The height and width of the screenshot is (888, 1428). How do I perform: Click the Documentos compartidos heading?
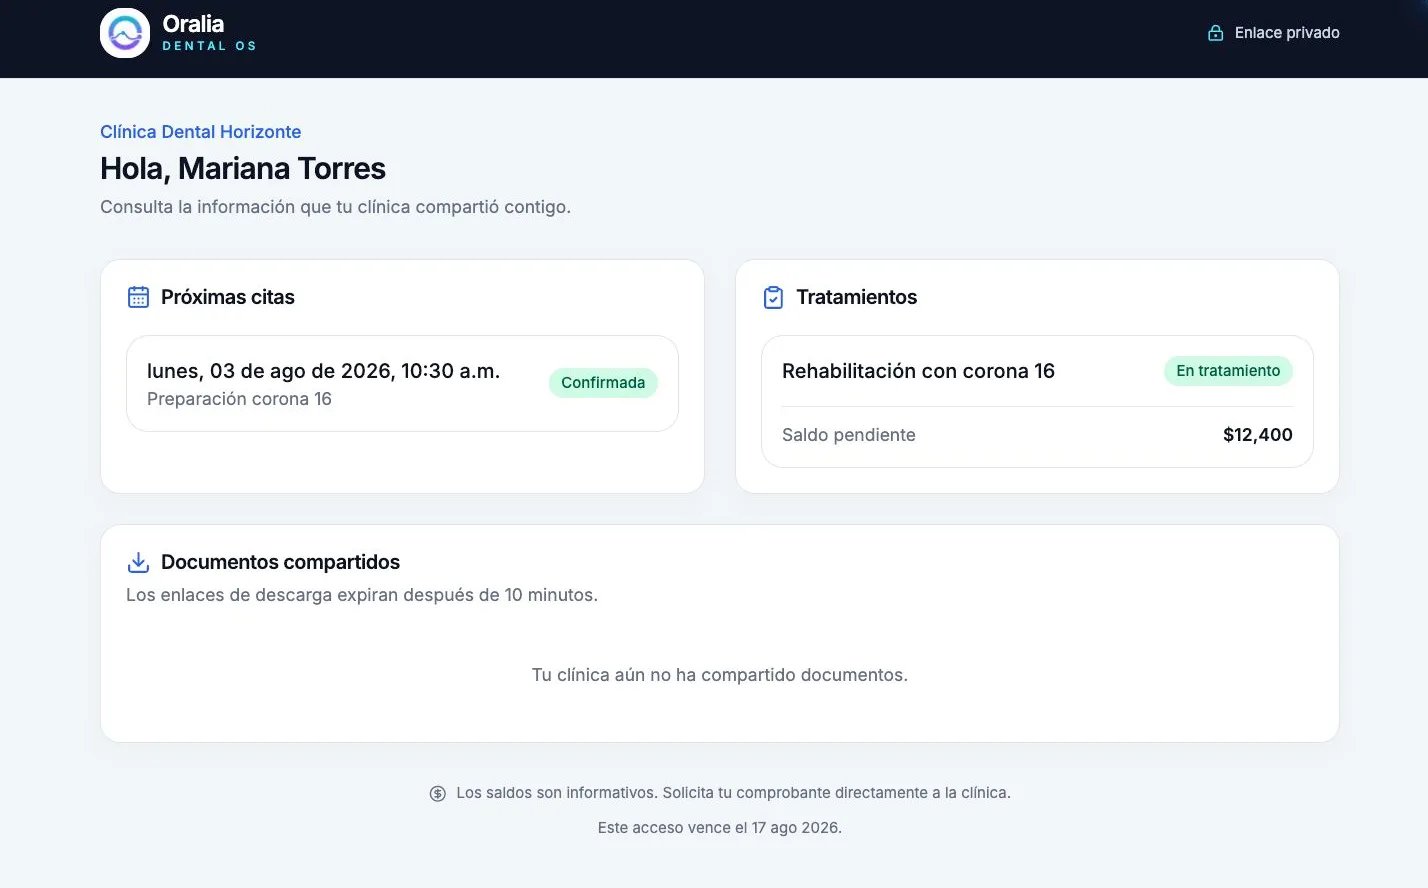[280, 562]
